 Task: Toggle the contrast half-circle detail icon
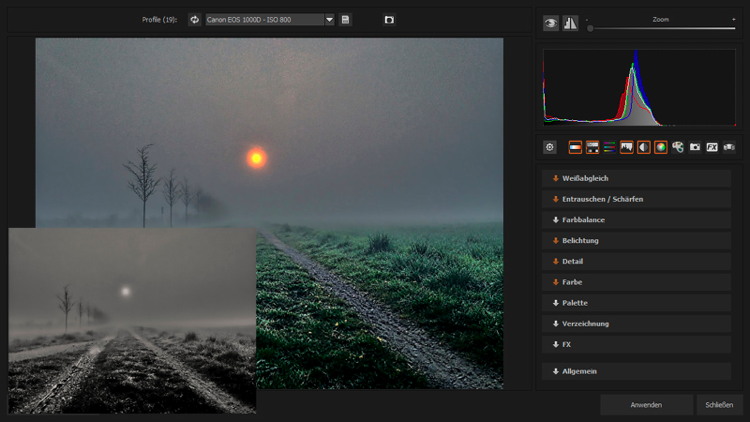pos(643,147)
